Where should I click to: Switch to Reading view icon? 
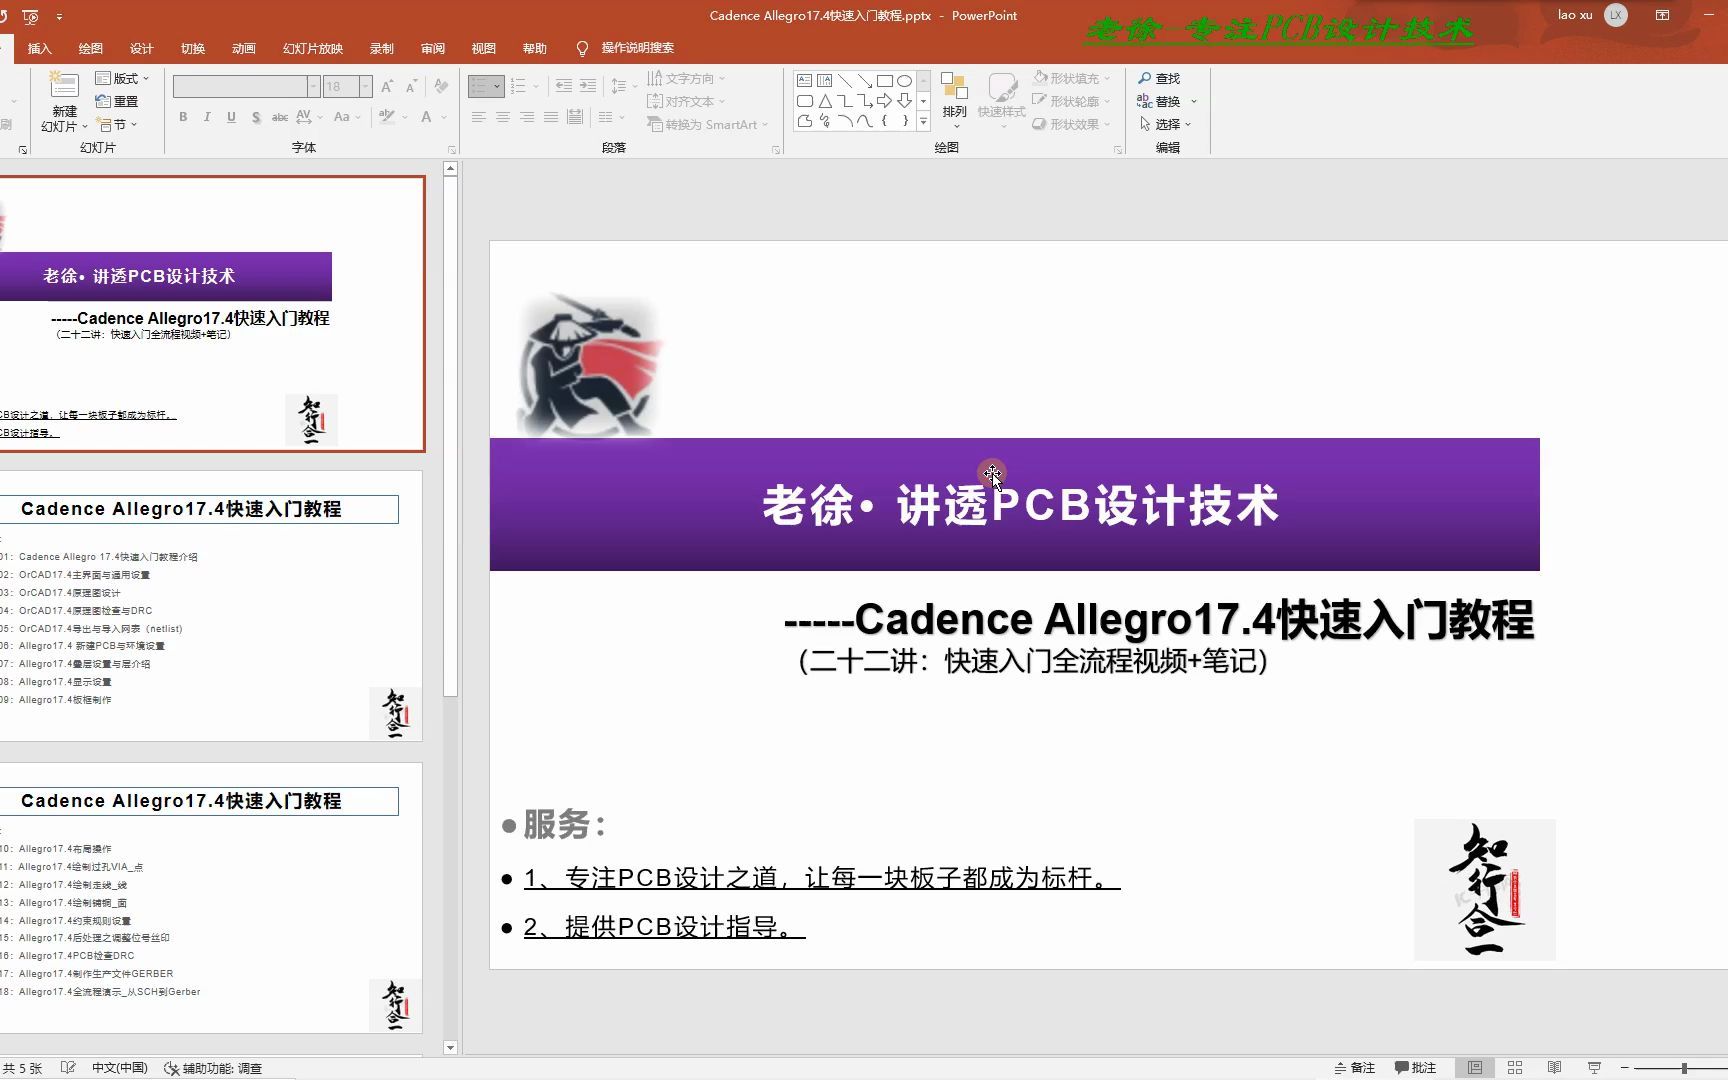[1554, 1068]
